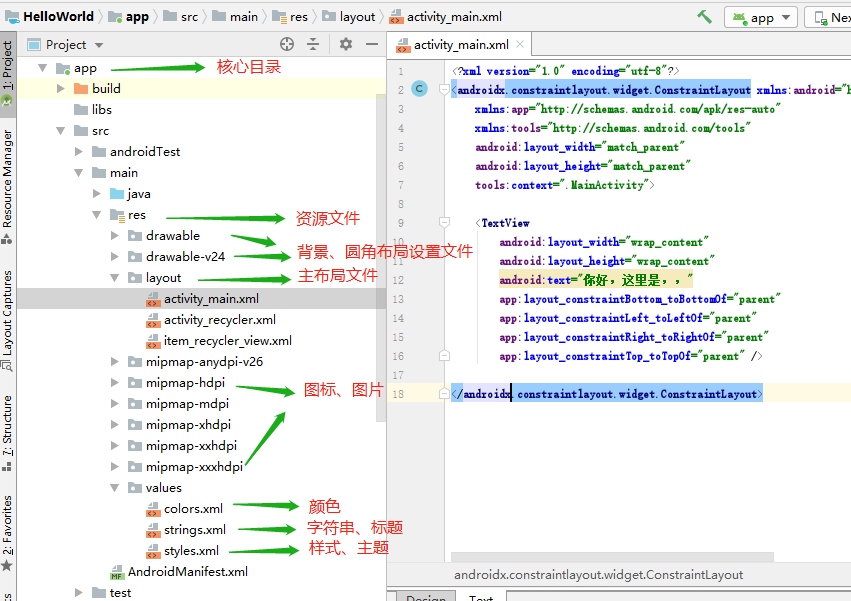Collapse the res folder

(97, 214)
